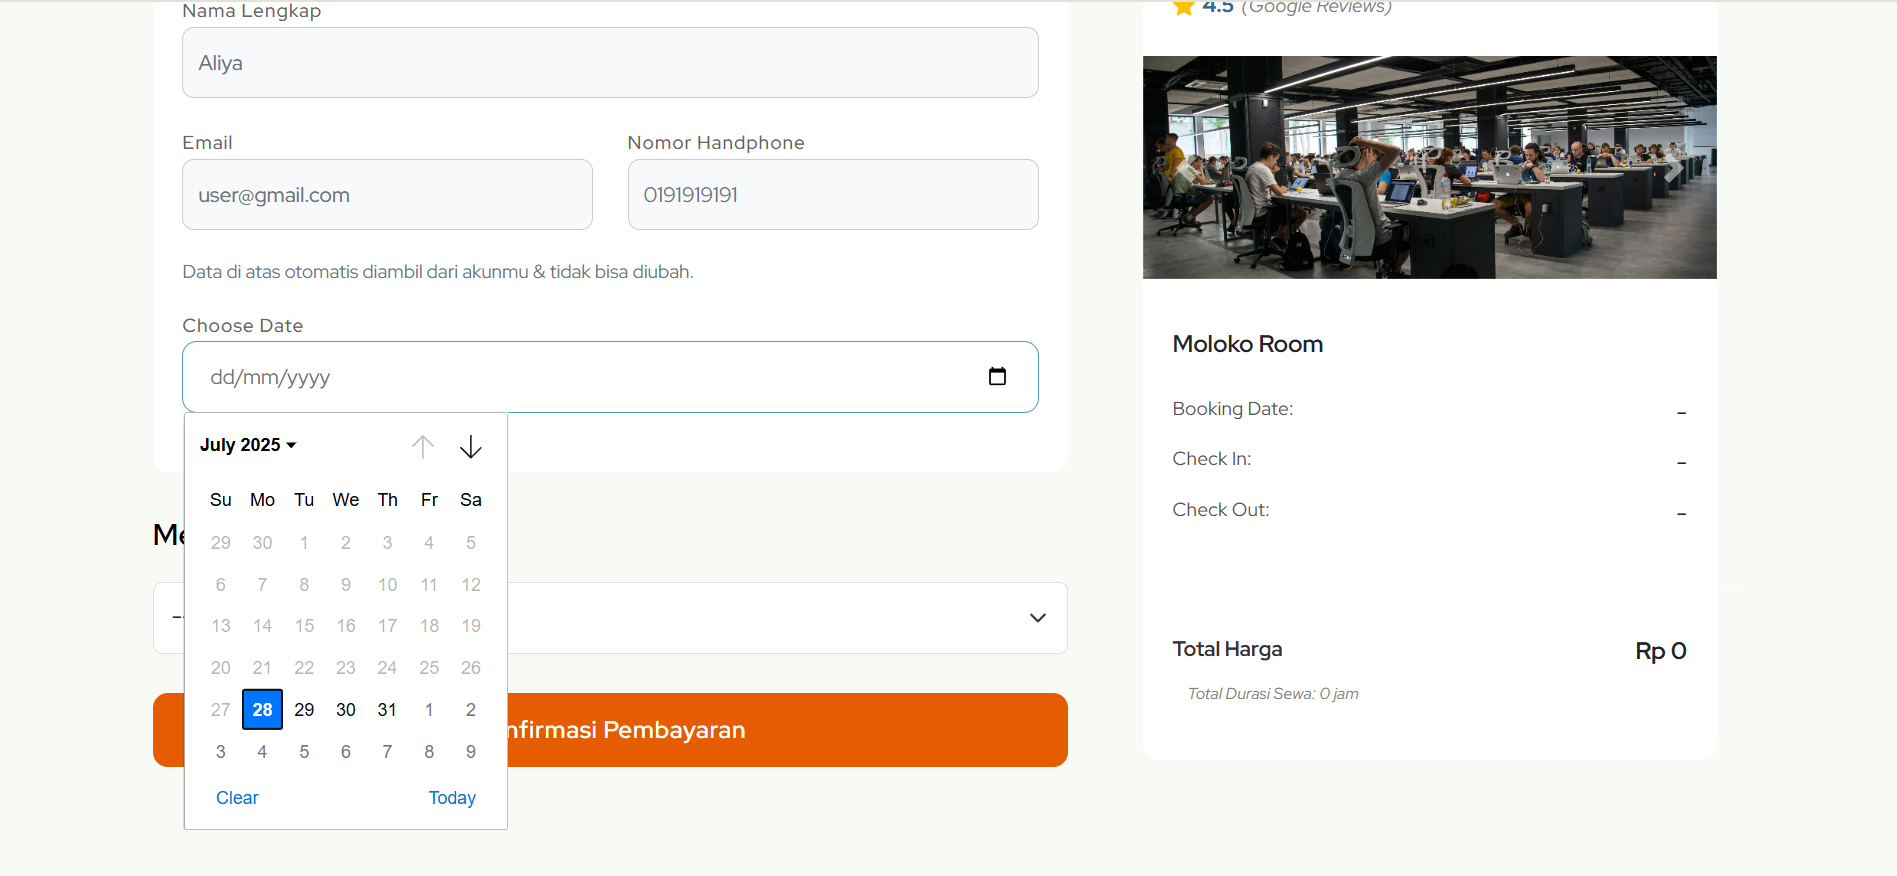Click the orange Konfirmasi Pembayaran button

click(x=610, y=730)
